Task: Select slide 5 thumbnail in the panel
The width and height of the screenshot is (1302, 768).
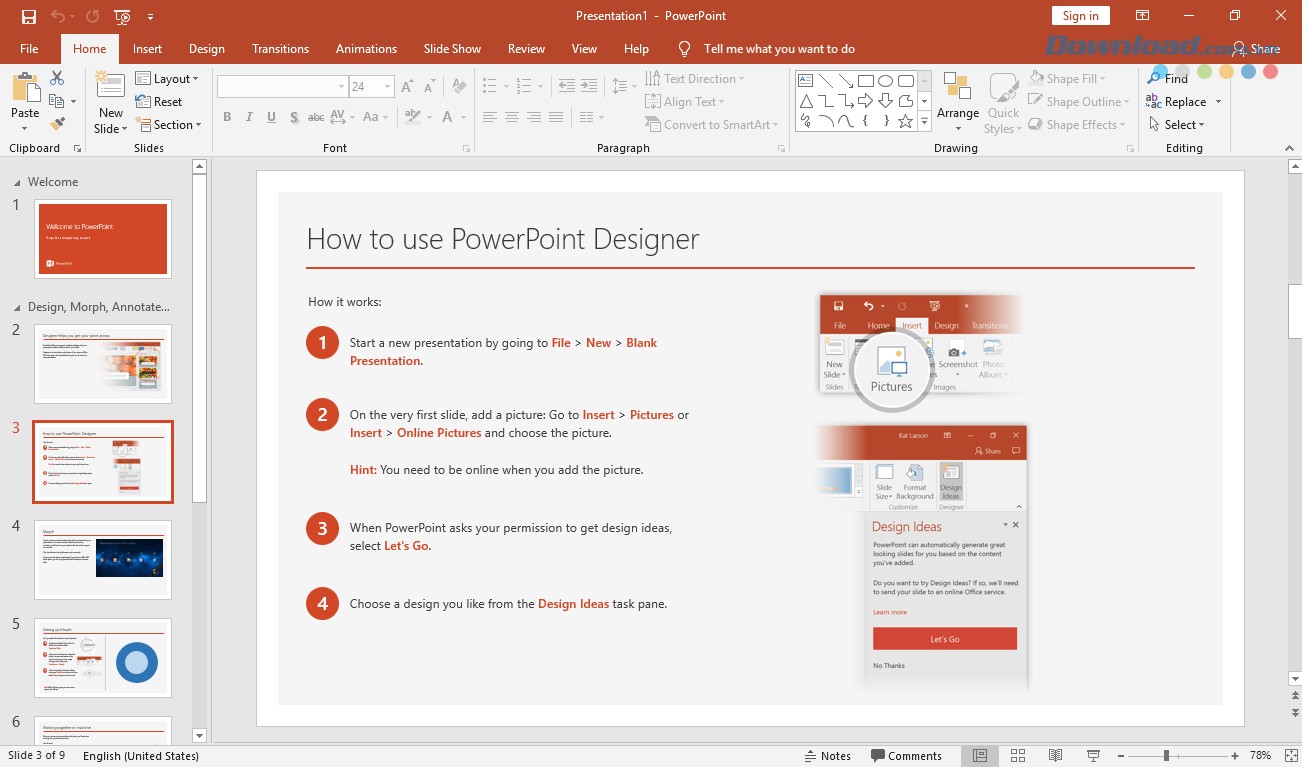Action: pos(103,658)
